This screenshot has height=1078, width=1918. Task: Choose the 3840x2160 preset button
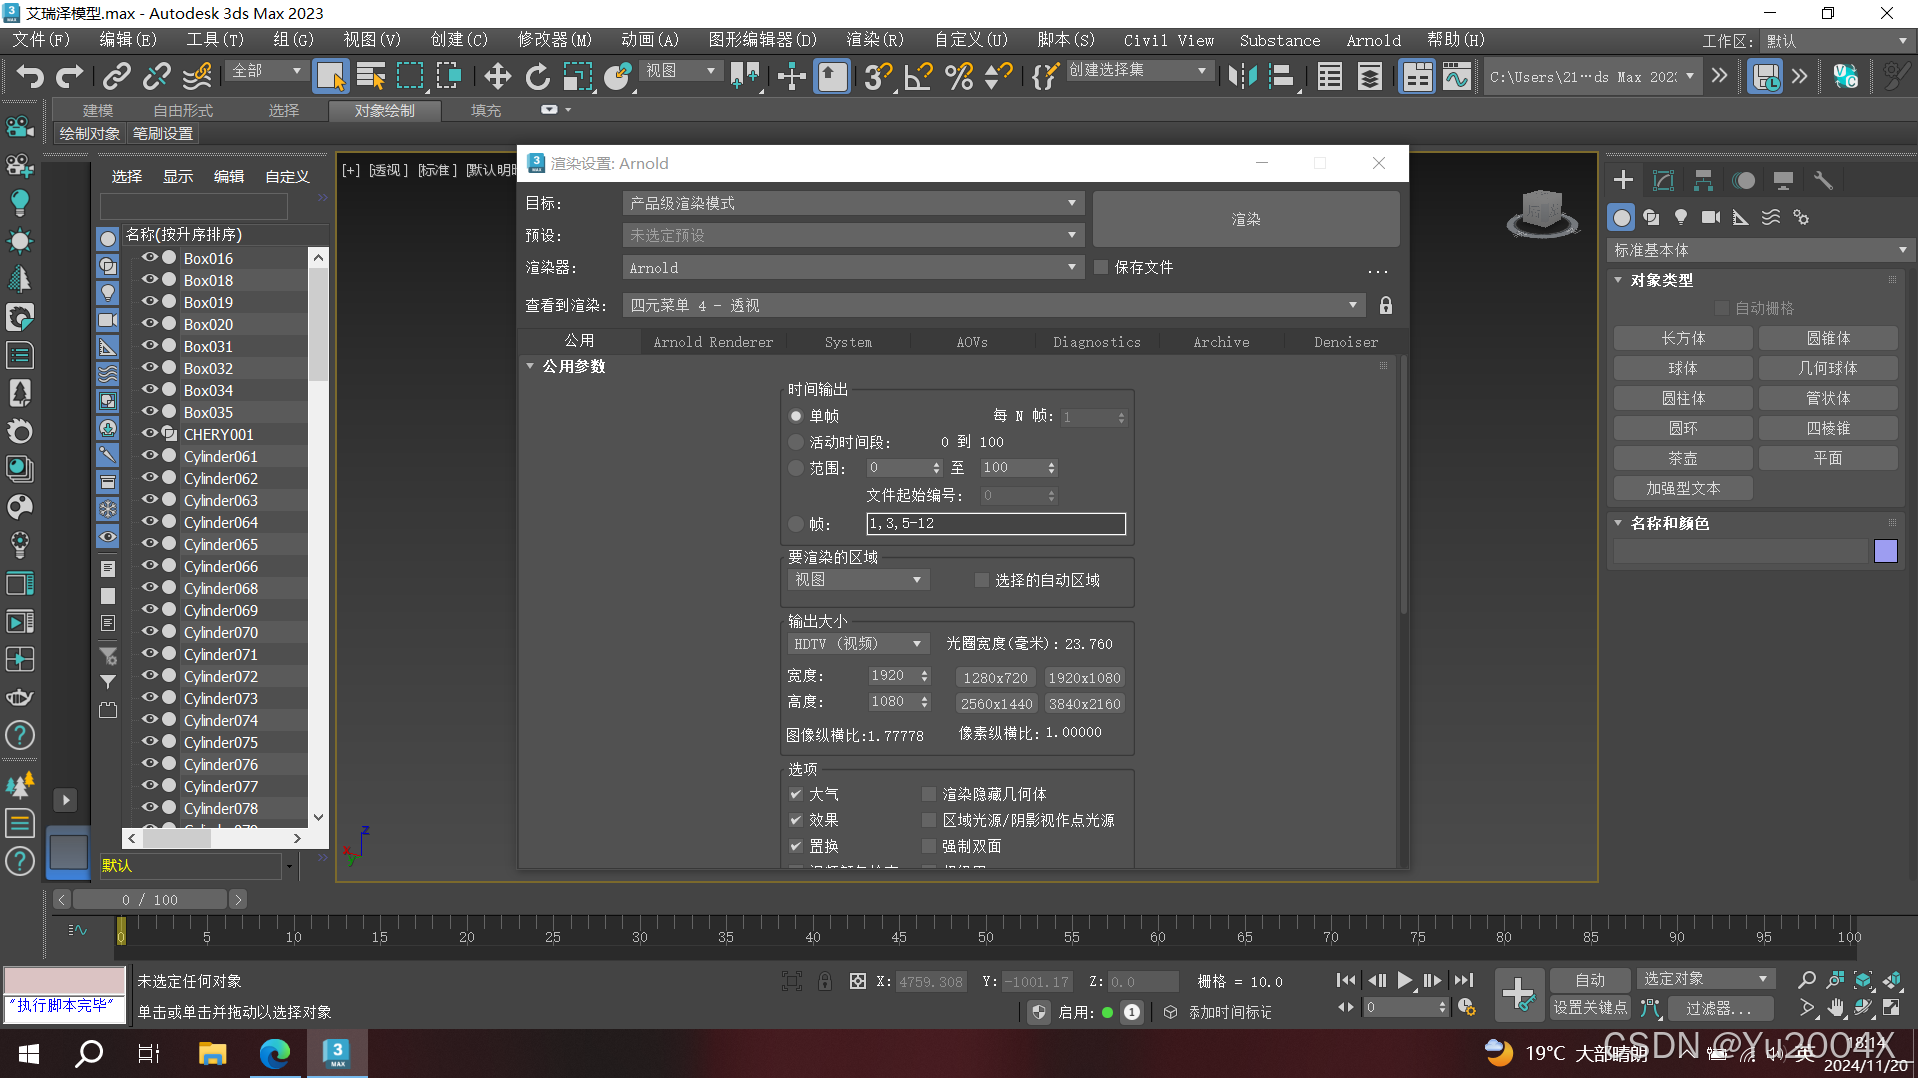click(x=1084, y=704)
